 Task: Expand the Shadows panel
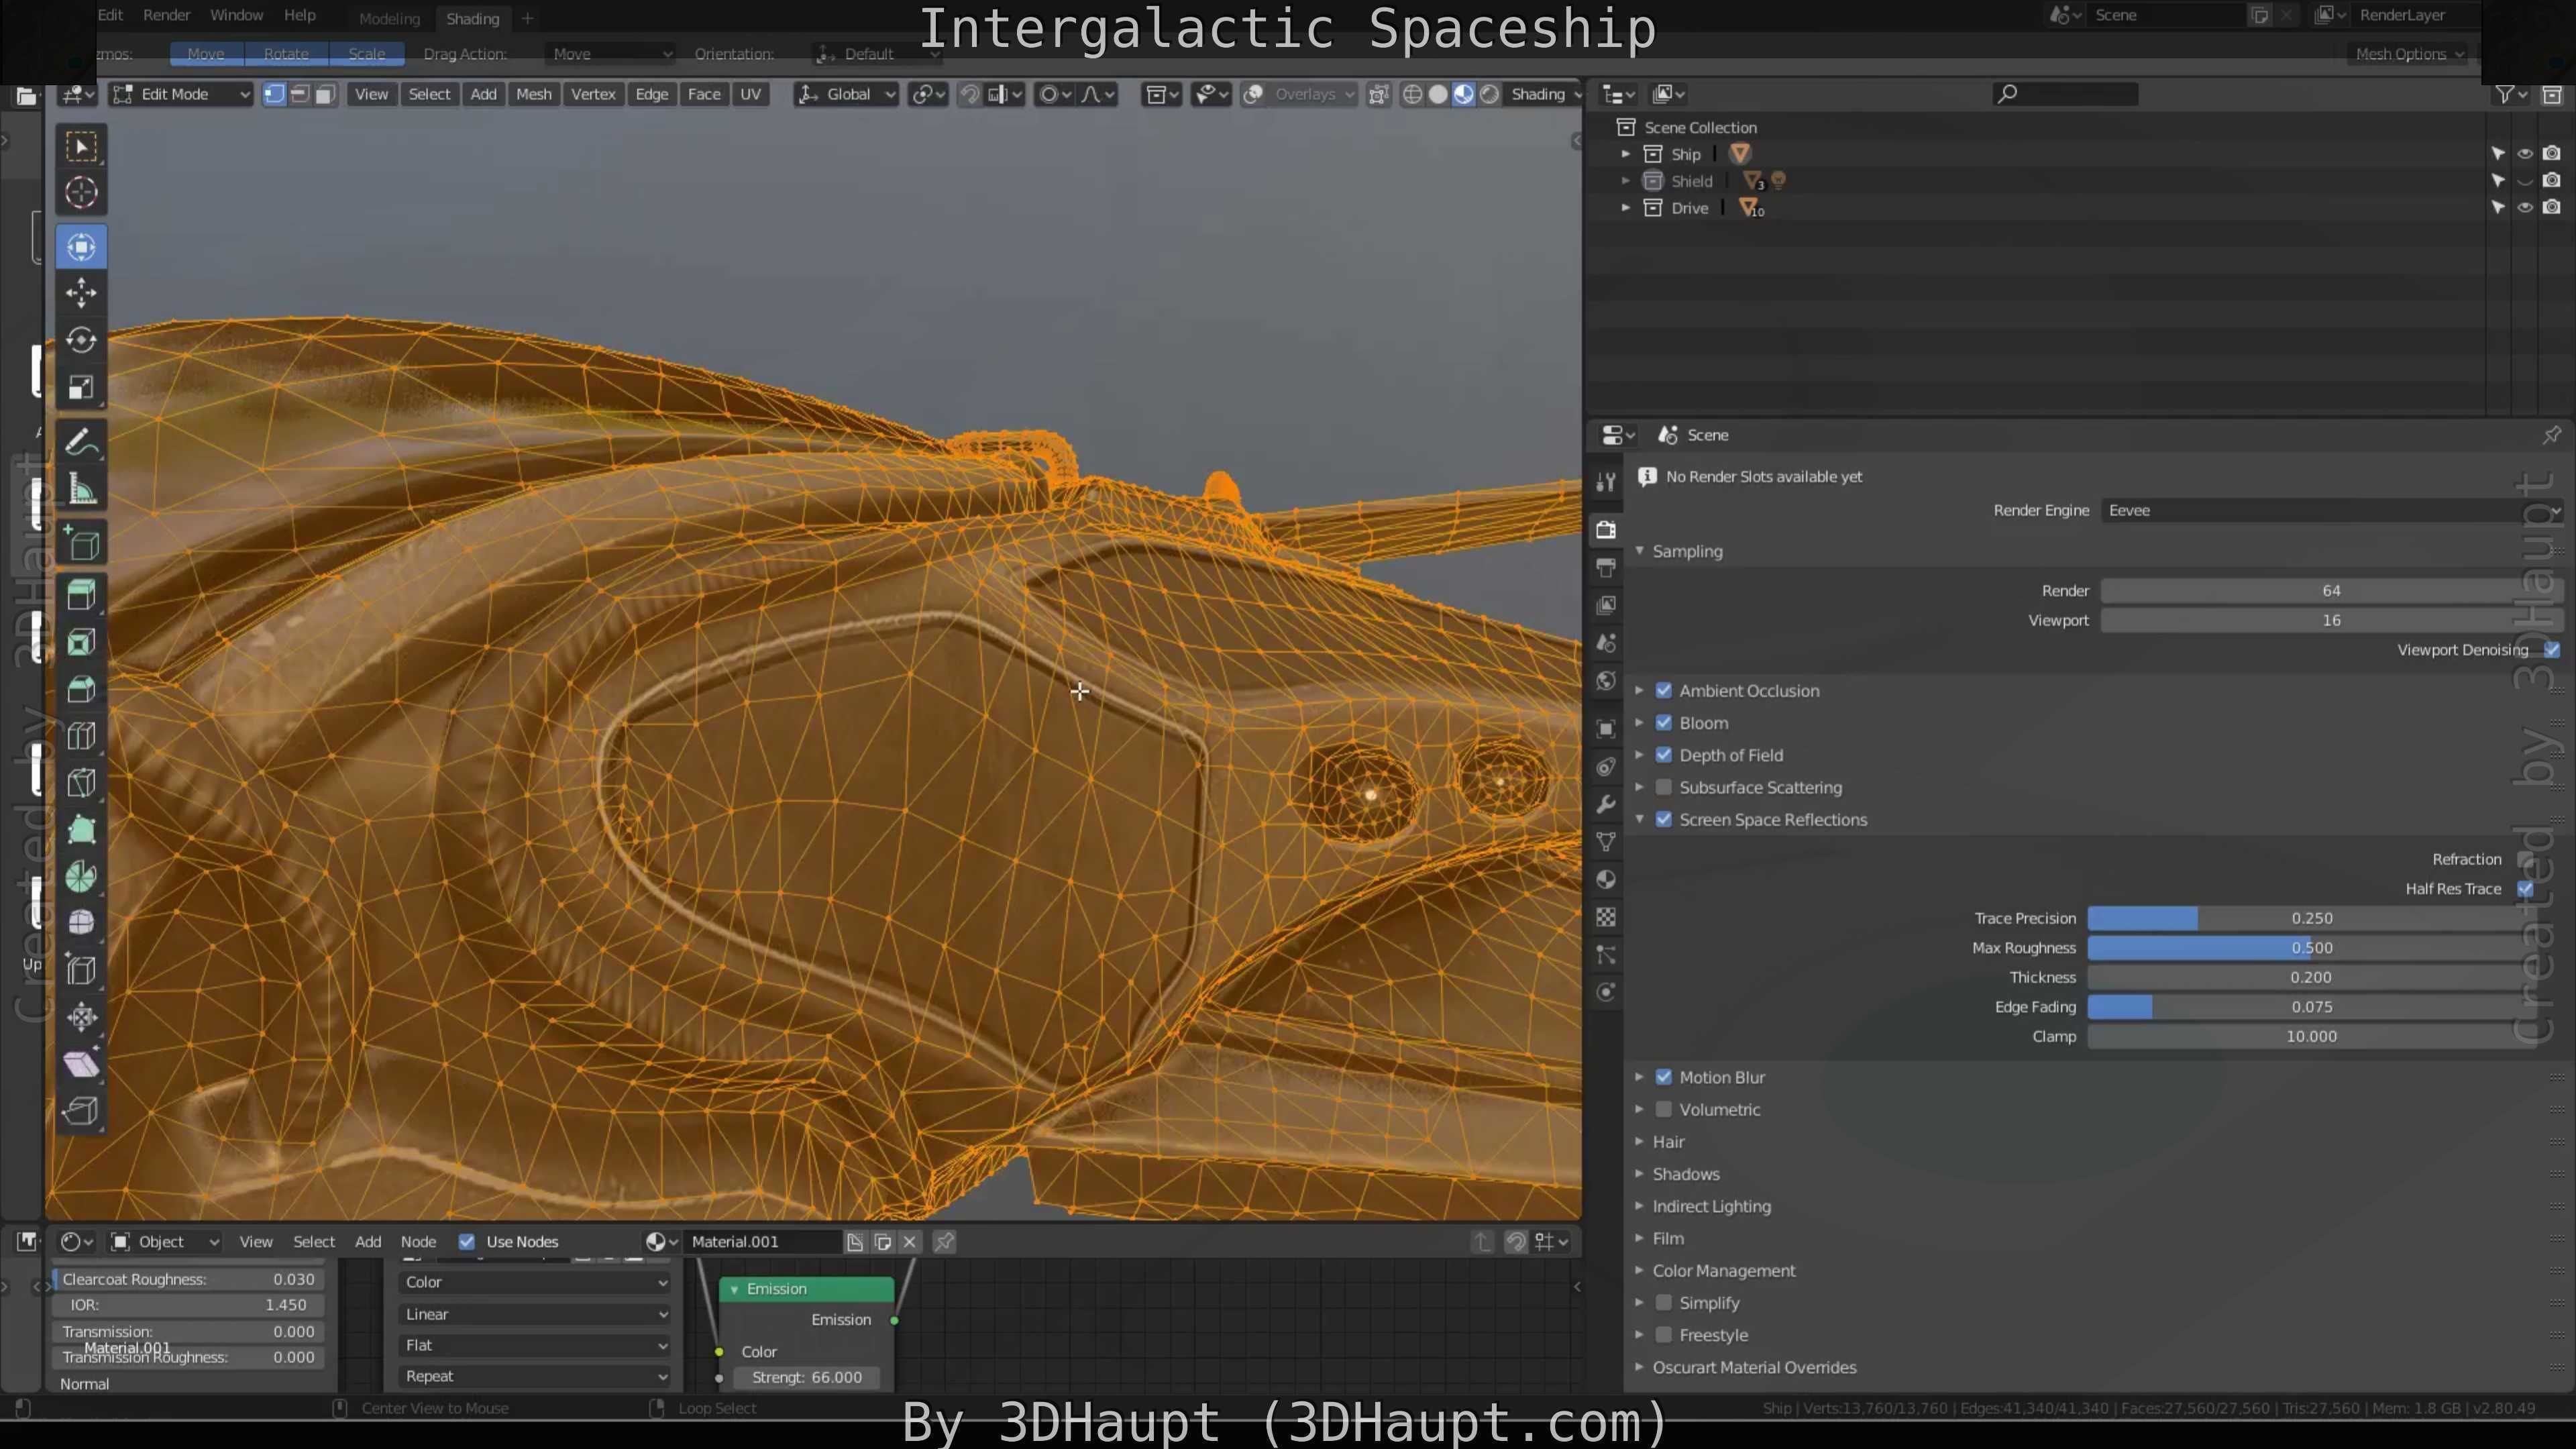coord(1685,1174)
